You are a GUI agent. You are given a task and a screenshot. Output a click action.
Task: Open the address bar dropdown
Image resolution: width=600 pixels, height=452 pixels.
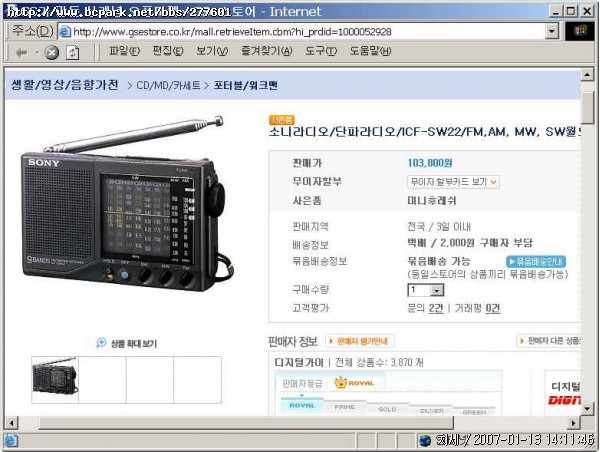pos(551,31)
